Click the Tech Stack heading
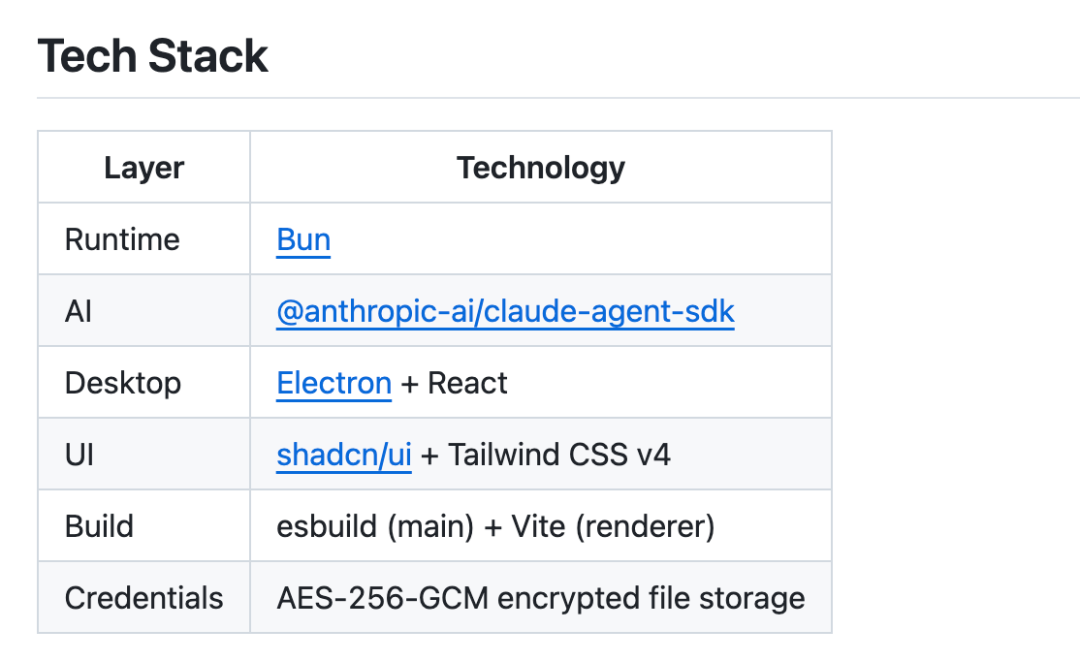1080x661 pixels. pyautogui.click(x=153, y=56)
